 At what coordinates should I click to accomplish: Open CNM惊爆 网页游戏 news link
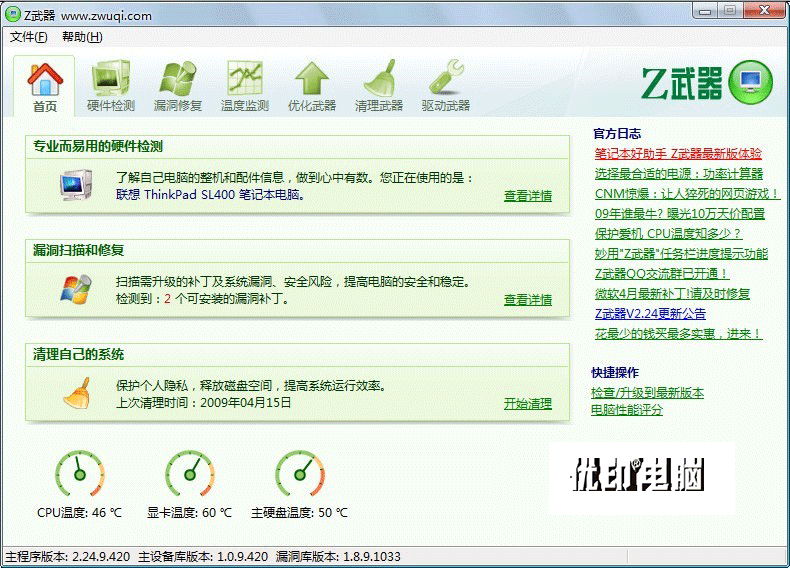[x=687, y=194]
